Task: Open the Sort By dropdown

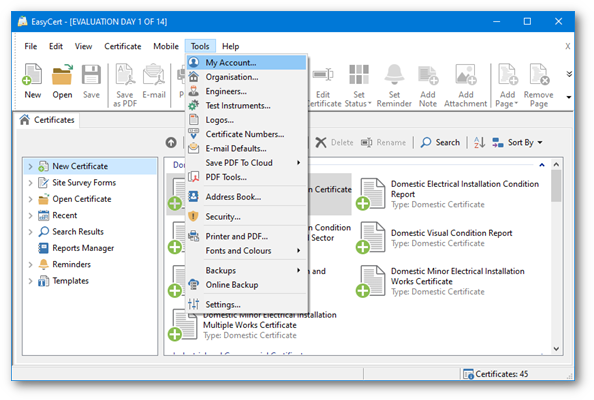Action: tap(517, 142)
